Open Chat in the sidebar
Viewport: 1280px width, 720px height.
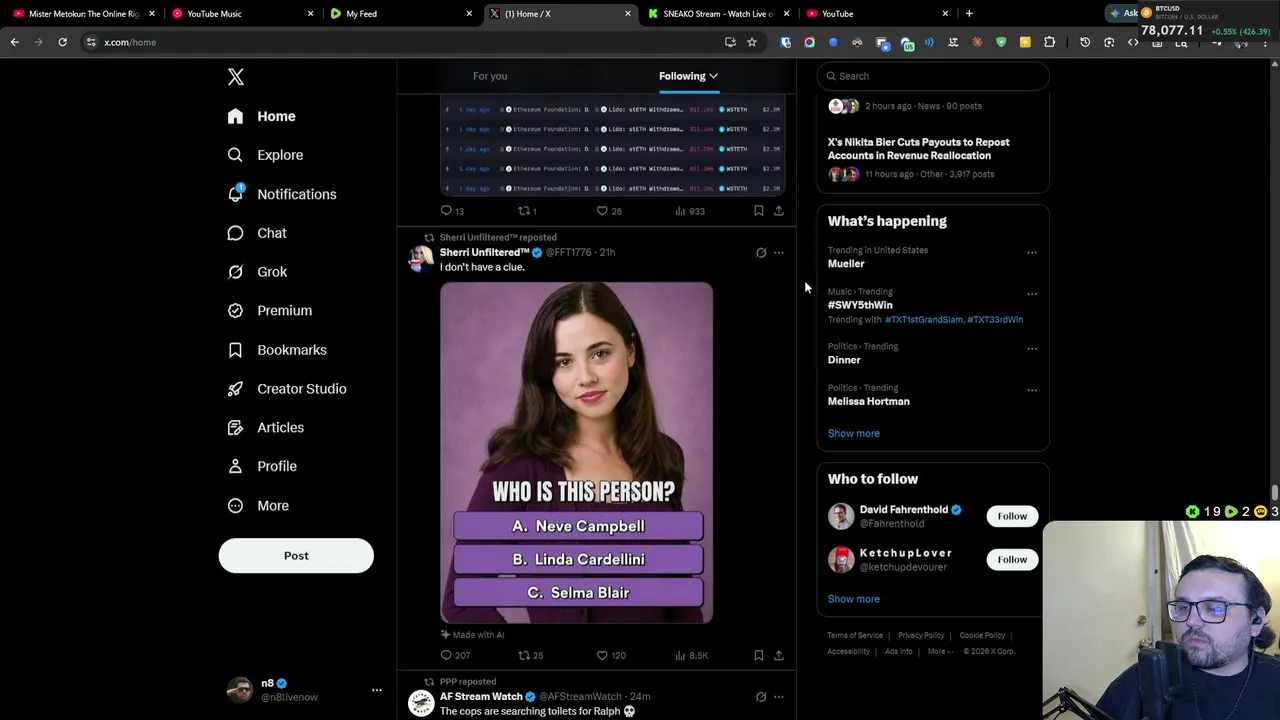pos(257,233)
